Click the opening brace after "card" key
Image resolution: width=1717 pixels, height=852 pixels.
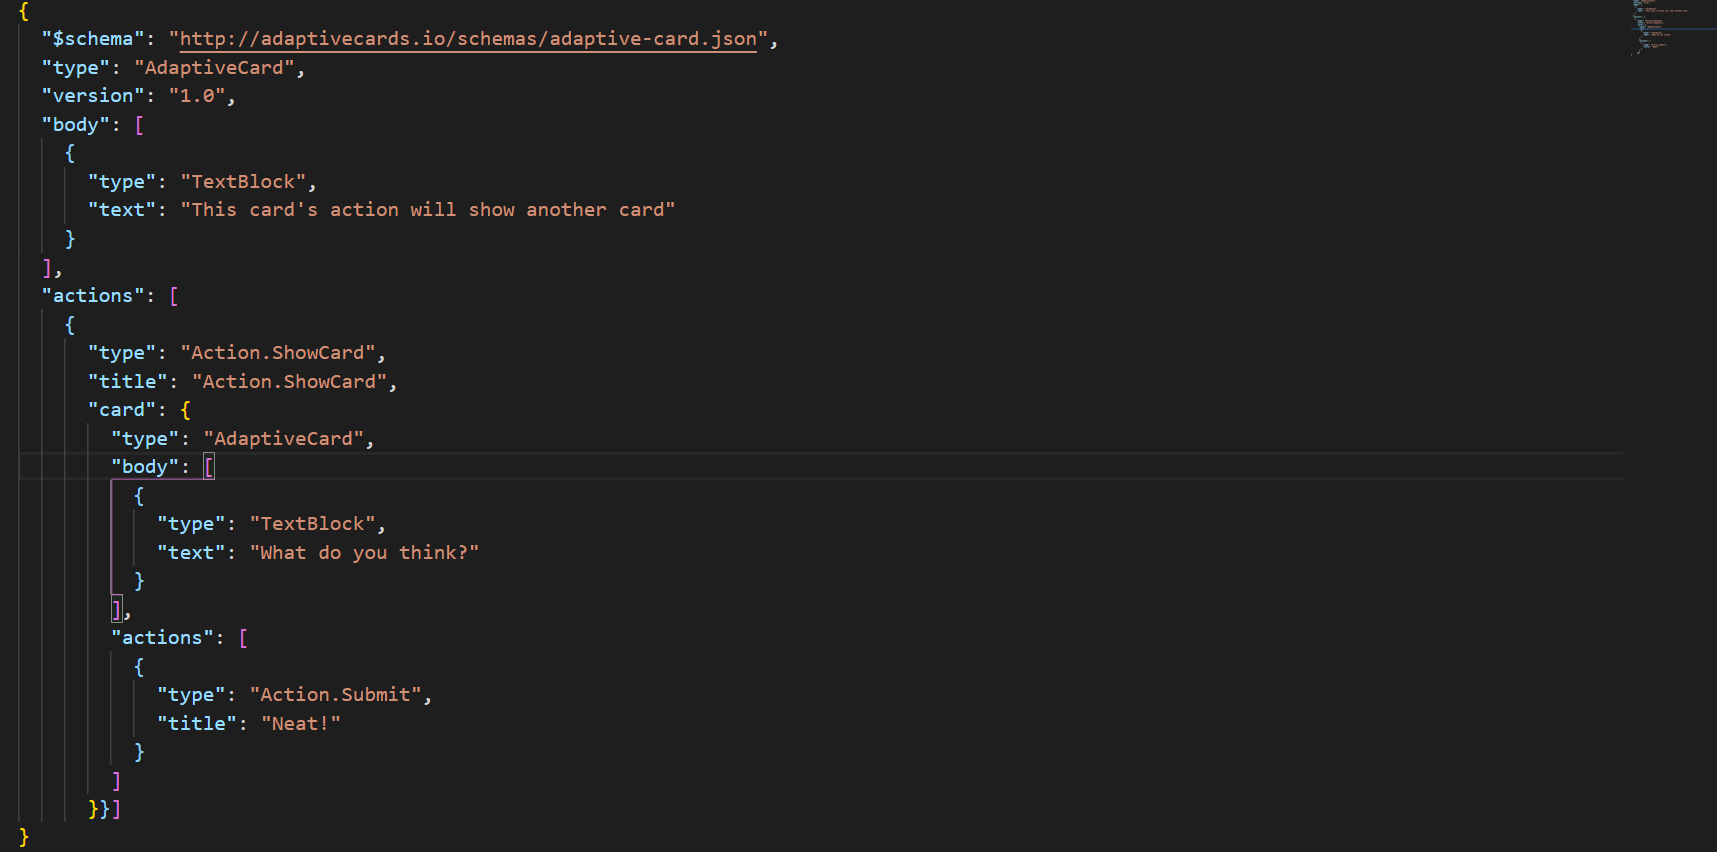pos(185,410)
